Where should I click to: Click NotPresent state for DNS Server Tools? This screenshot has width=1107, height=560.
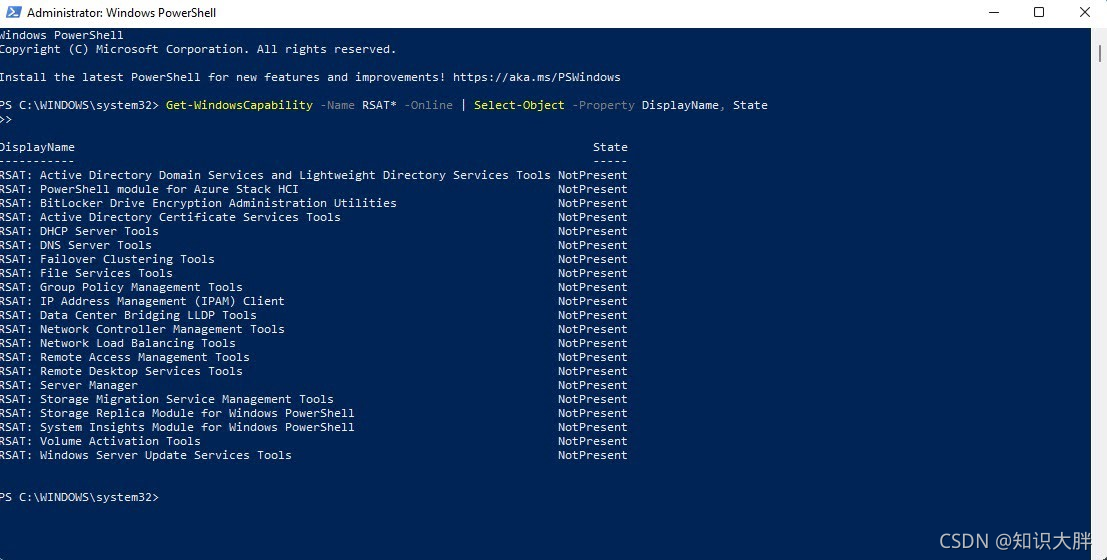pyautogui.click(x=592, y=245)
